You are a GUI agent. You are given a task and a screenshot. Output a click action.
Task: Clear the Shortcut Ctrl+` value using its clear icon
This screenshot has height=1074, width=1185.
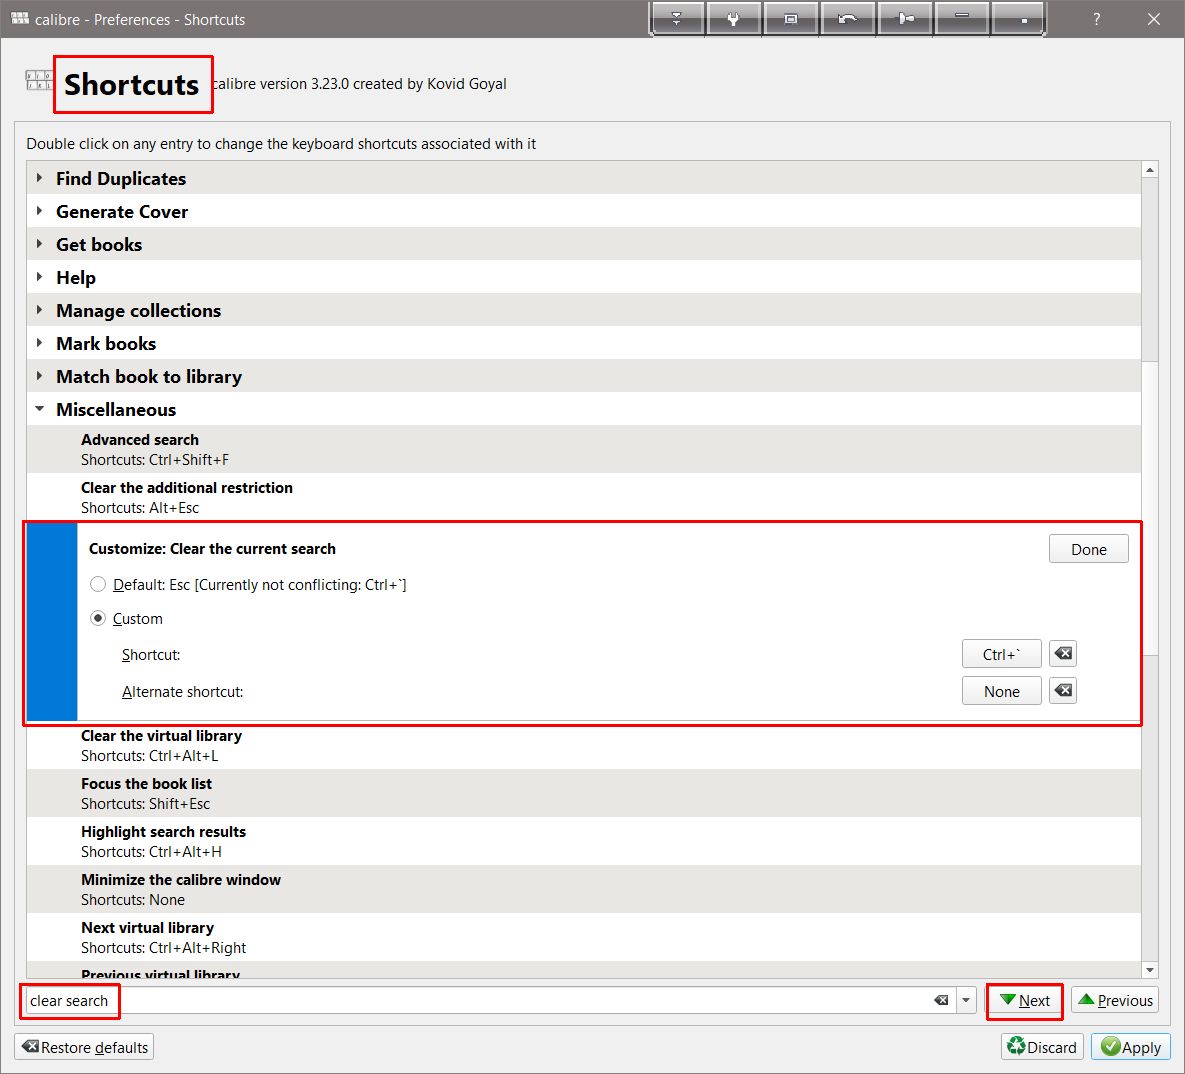[x=1063, y=653]
